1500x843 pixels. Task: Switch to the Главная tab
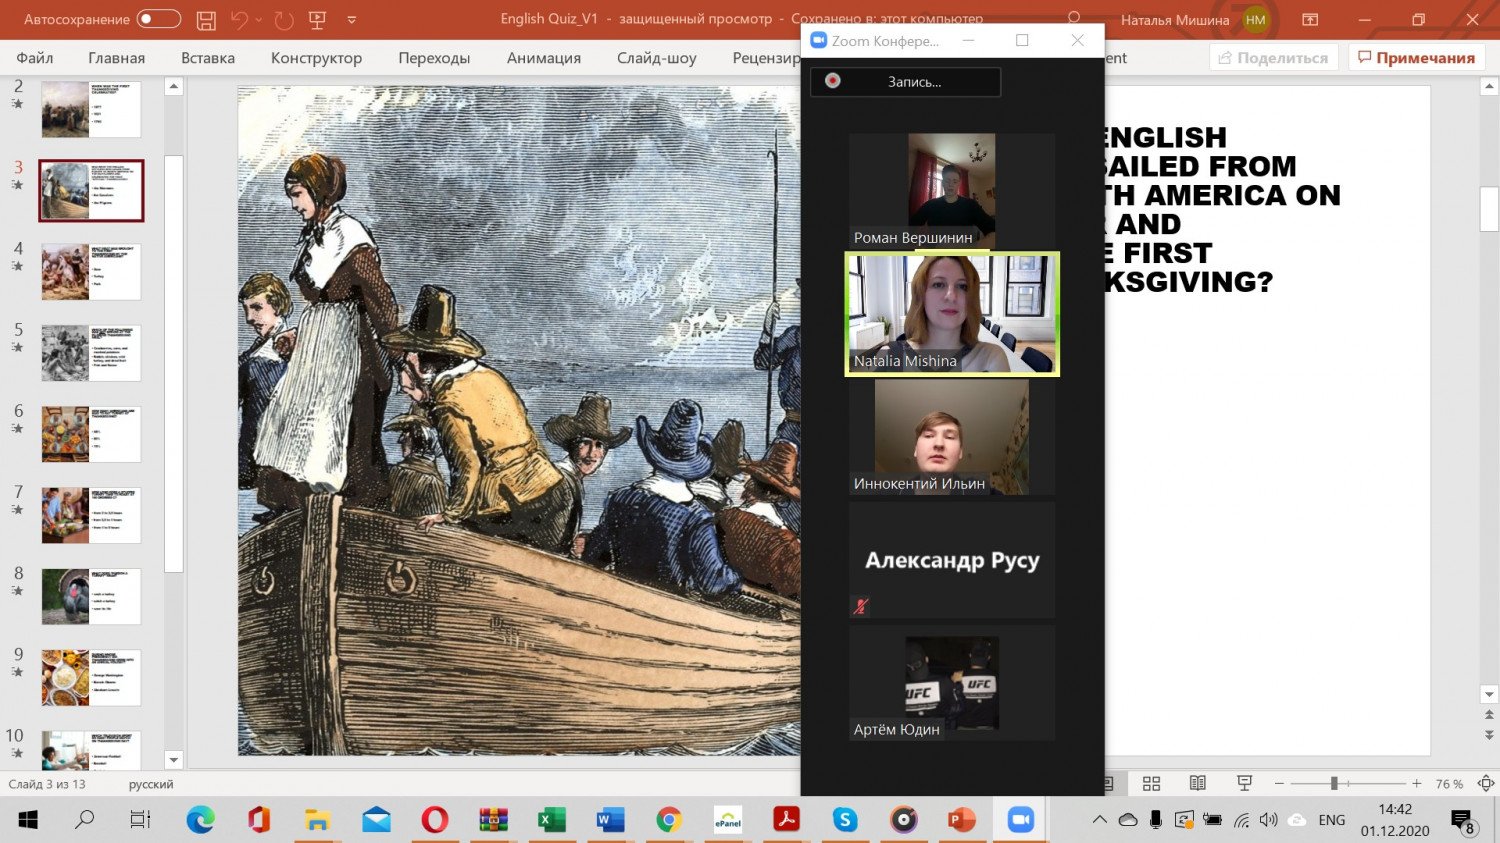116,58
